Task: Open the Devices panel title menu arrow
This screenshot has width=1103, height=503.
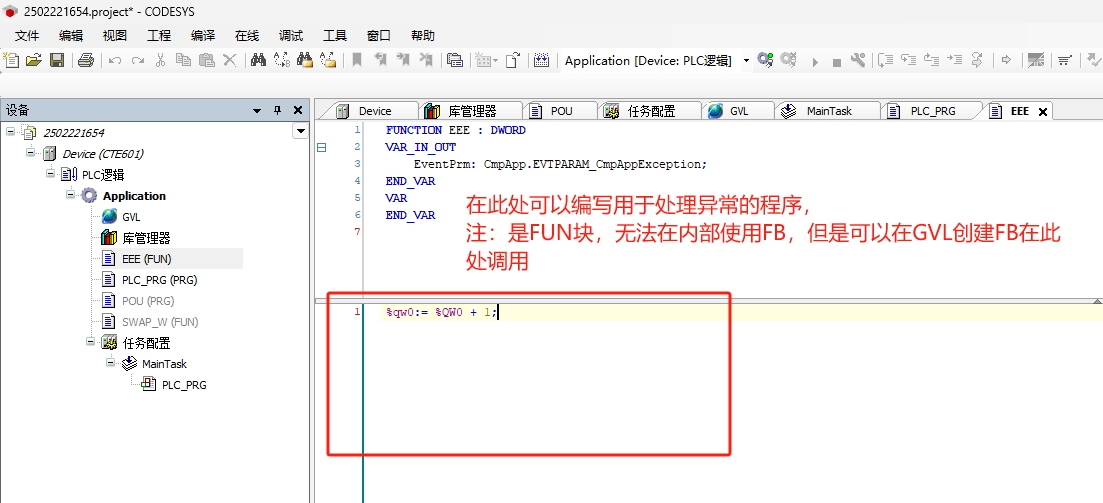Action: 257,110
